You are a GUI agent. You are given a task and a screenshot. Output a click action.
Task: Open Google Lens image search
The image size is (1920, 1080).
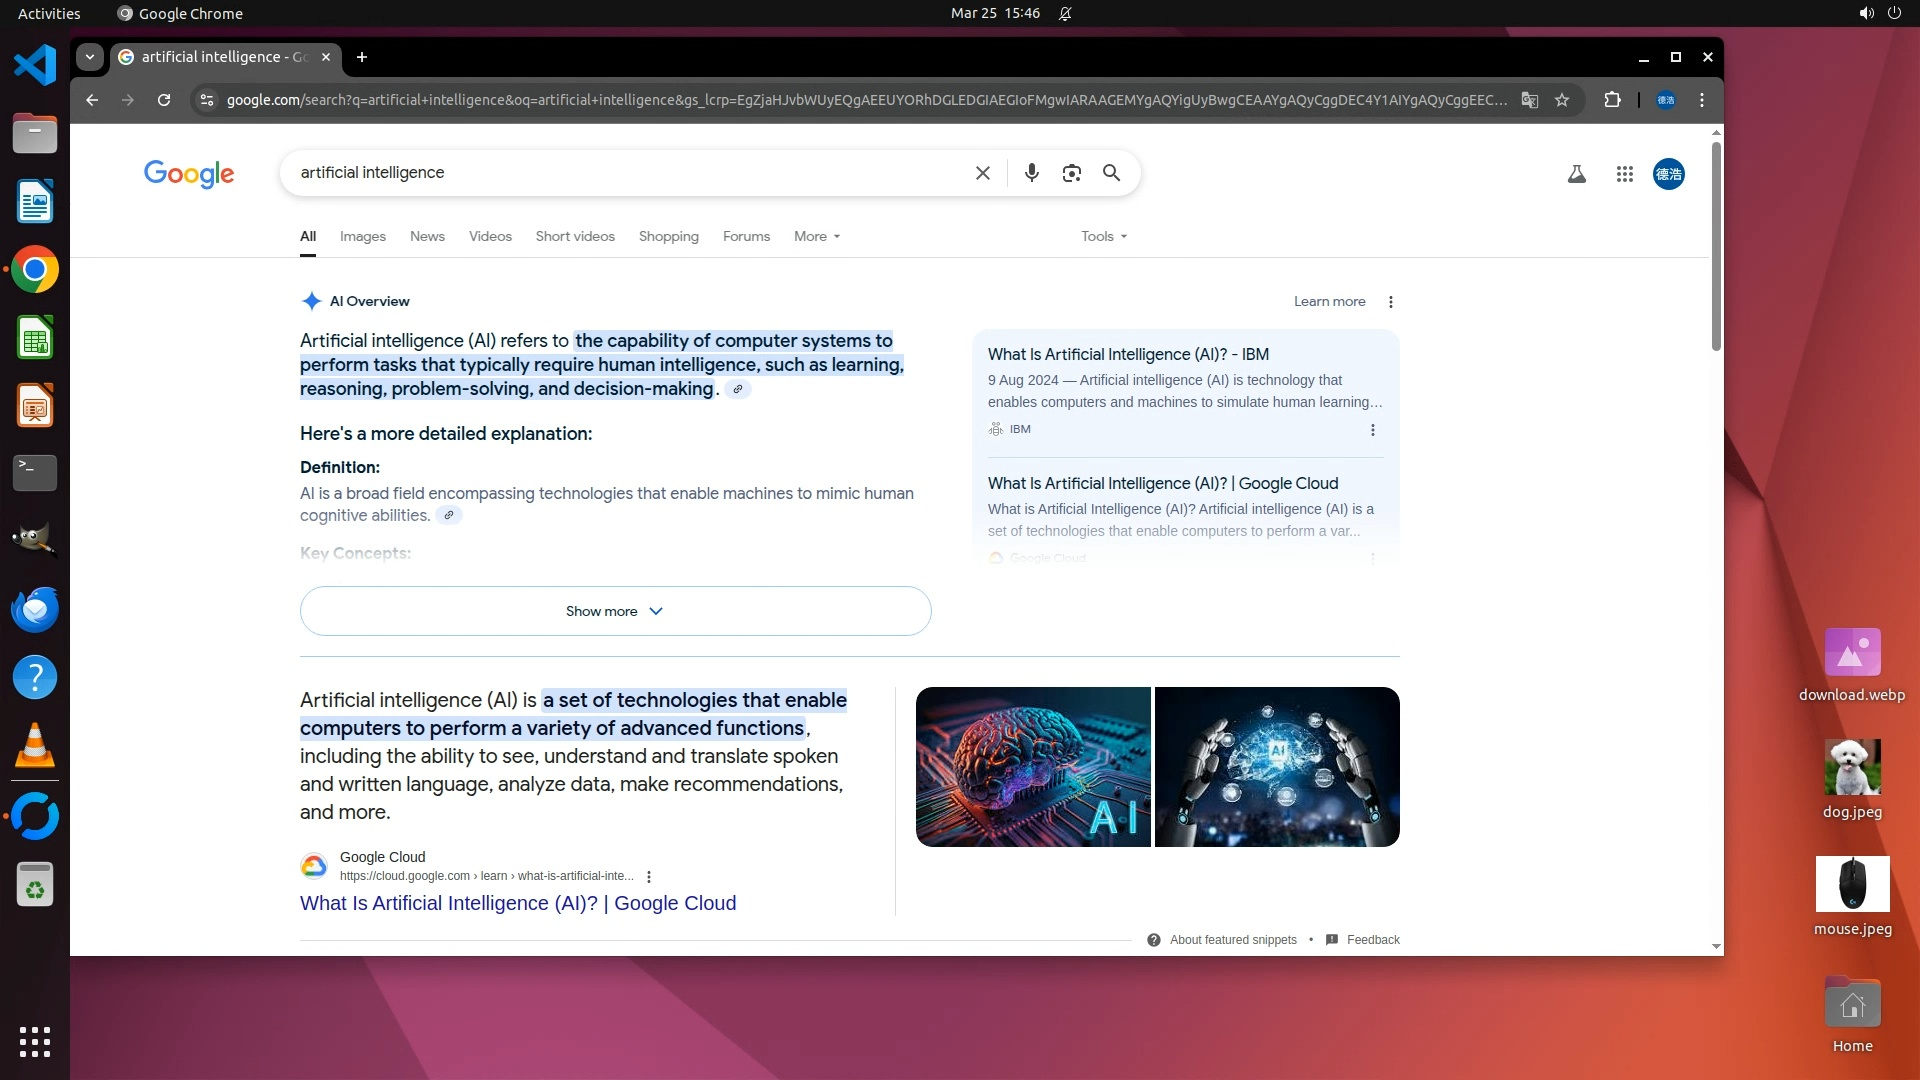coord(1071,173)
